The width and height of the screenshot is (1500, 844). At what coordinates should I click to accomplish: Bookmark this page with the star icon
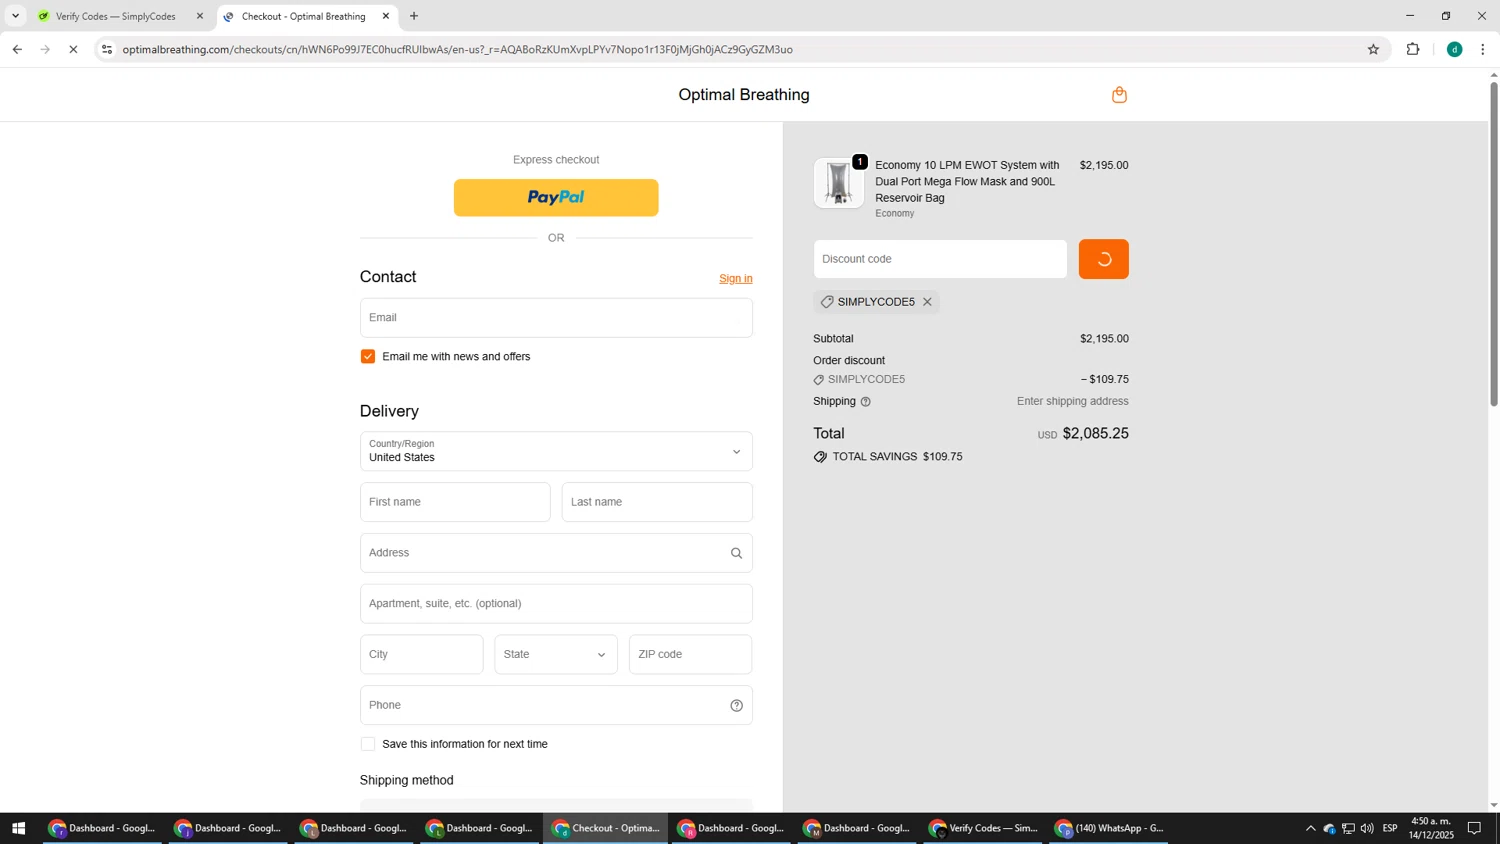(1373, 49)
